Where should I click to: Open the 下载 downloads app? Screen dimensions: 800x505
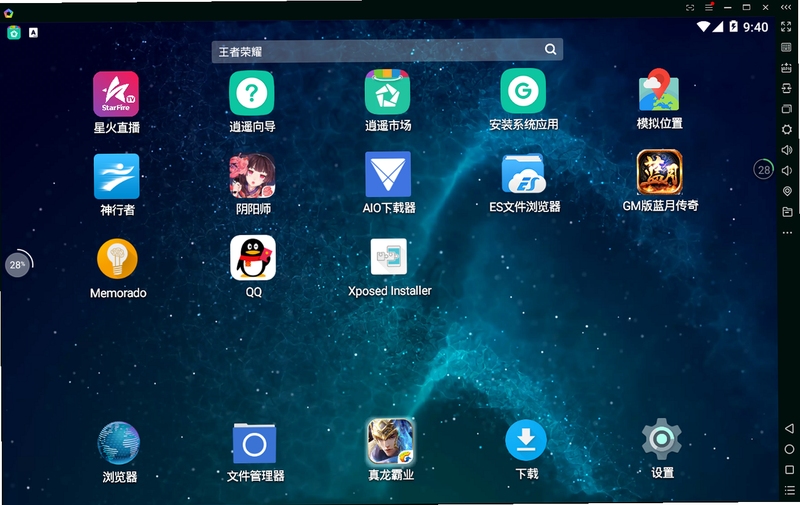(526, 440)
